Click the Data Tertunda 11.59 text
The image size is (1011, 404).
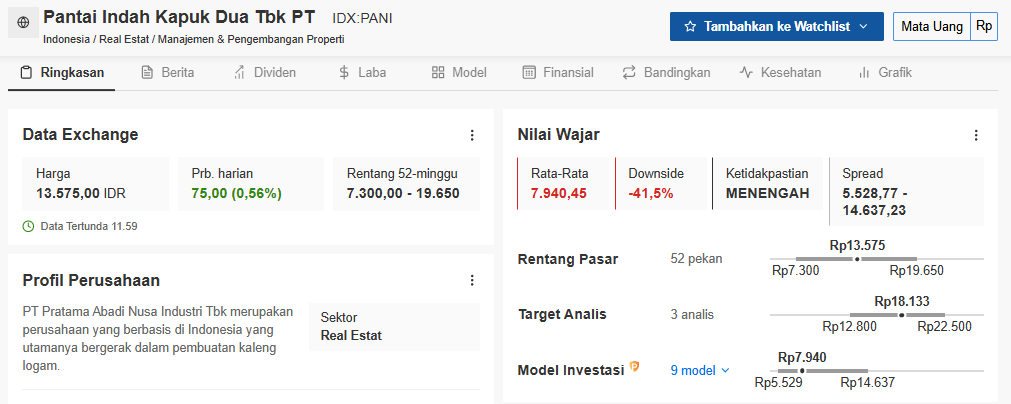click(x=88, y=226)
